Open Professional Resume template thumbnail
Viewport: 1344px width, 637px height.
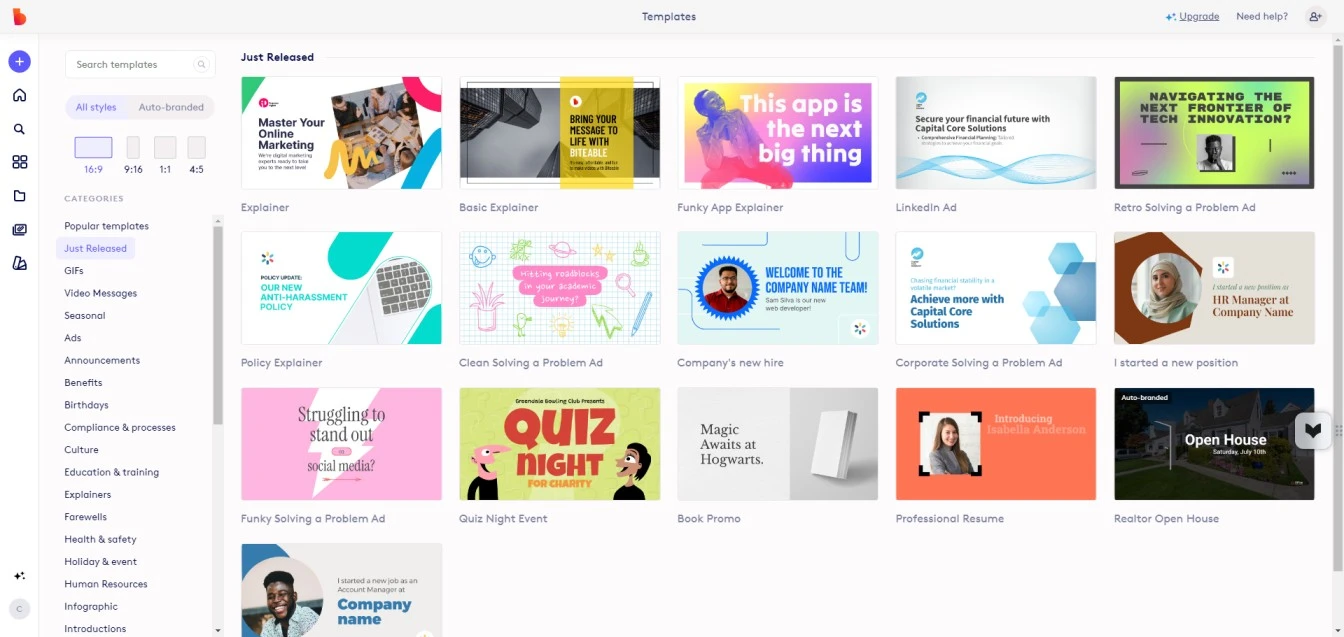pos(996,444)
